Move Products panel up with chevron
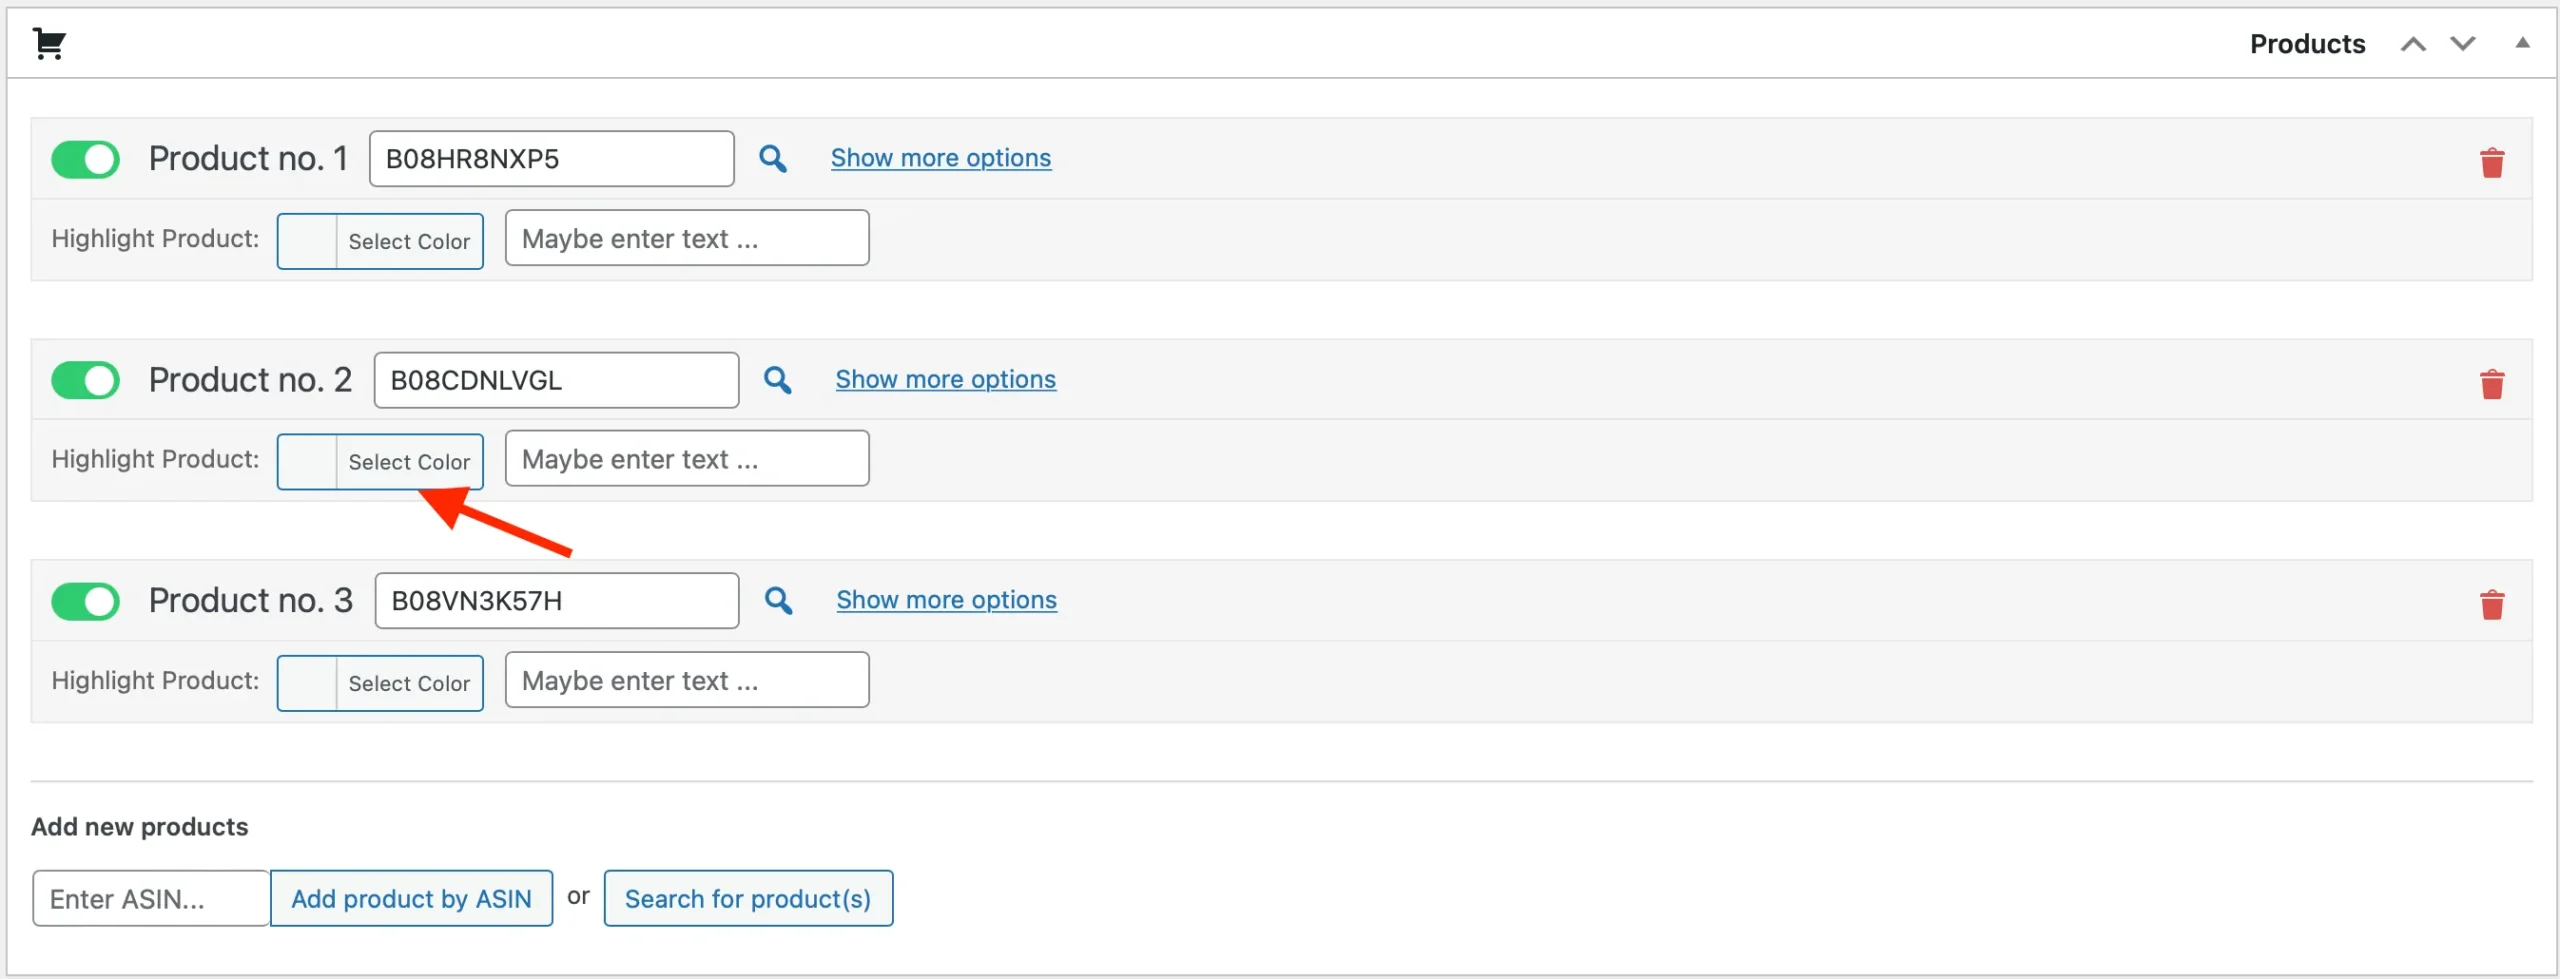 coord(2413,44)
